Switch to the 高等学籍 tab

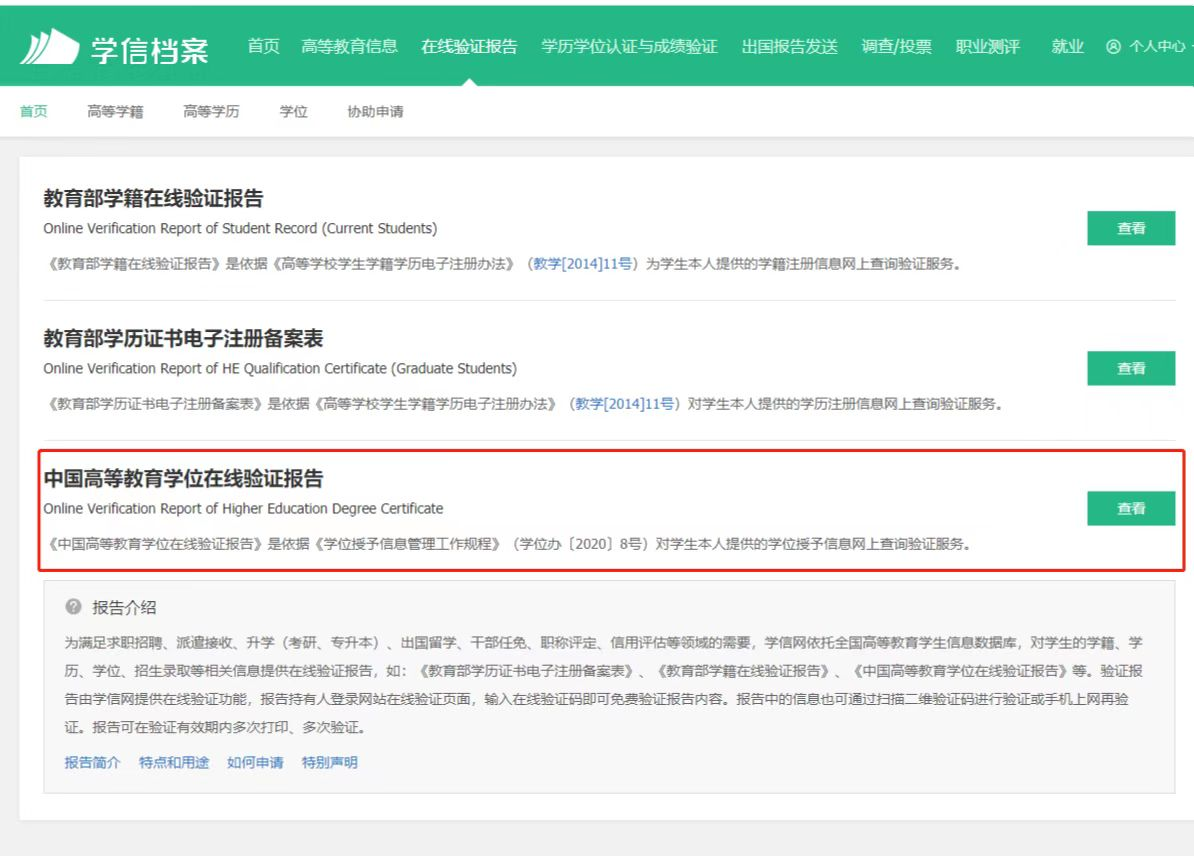tap(115, 111)
